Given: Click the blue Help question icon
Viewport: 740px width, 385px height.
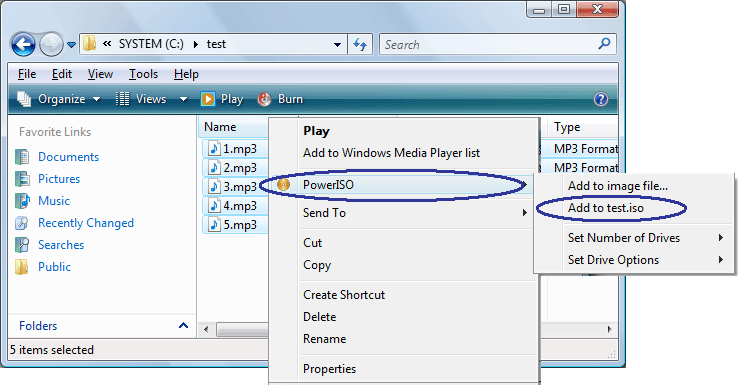Looking at the screenshot, I should pos(601,99).
